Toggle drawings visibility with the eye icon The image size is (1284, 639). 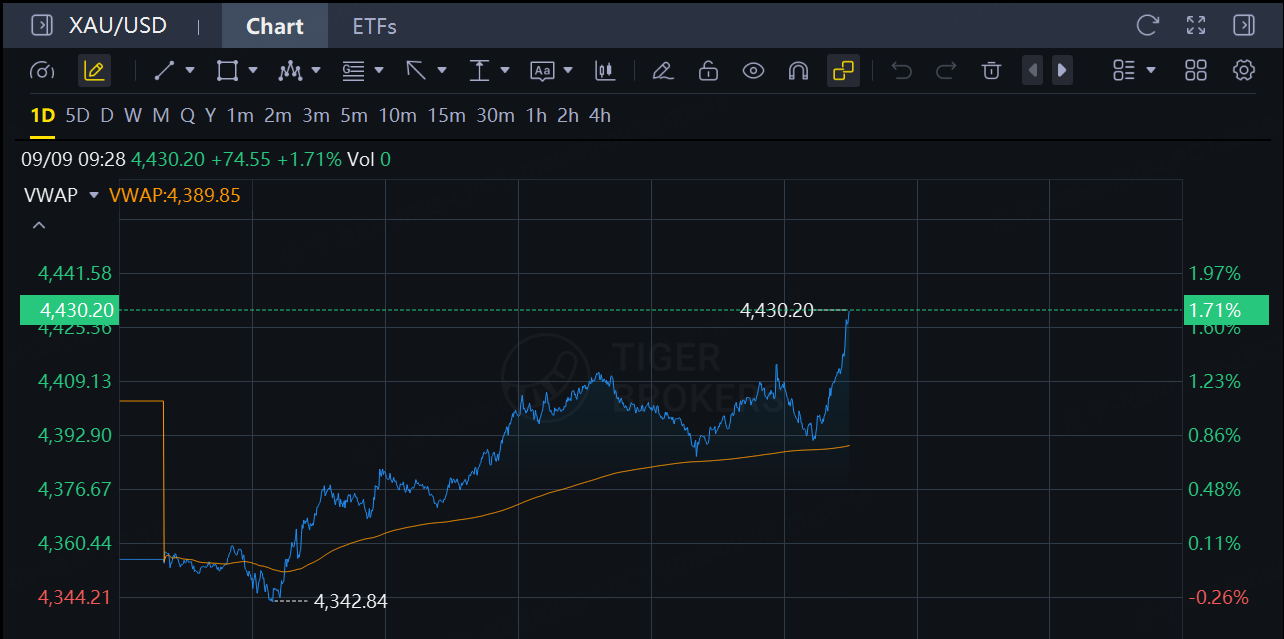point(753,70)
